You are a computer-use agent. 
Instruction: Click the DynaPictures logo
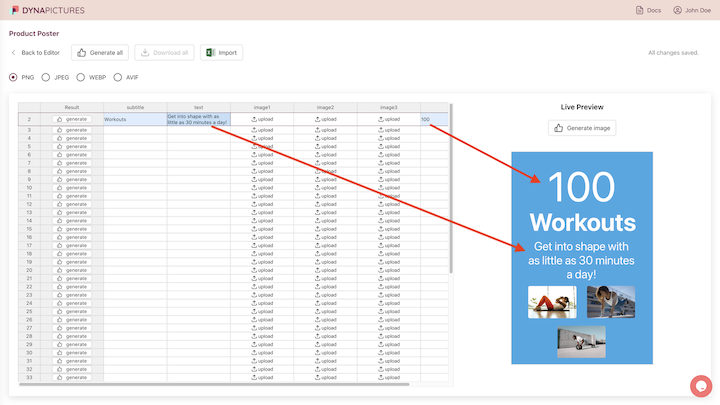(47, 10)
